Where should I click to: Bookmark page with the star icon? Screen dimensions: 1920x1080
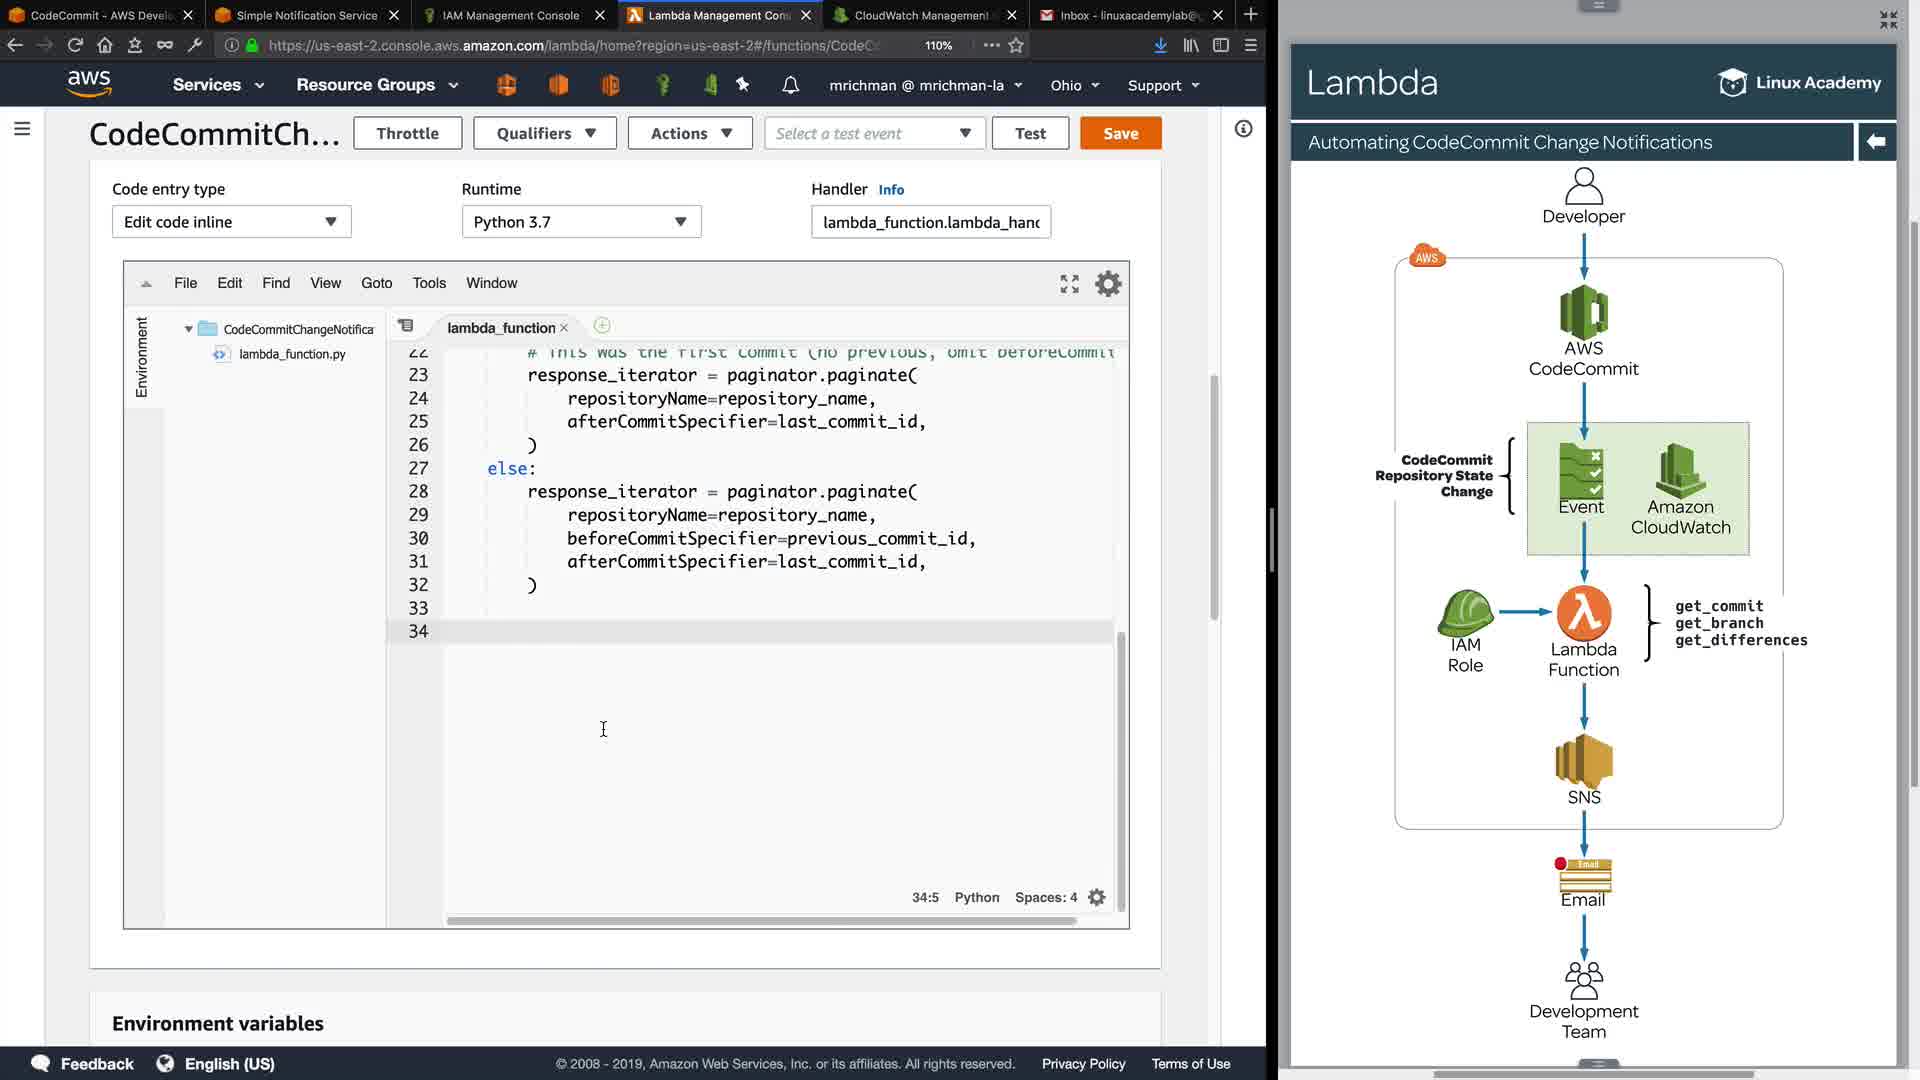point(1016,45)
